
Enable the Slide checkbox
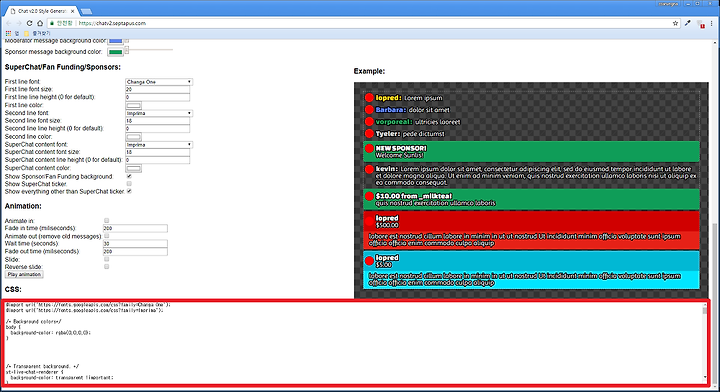107,259
